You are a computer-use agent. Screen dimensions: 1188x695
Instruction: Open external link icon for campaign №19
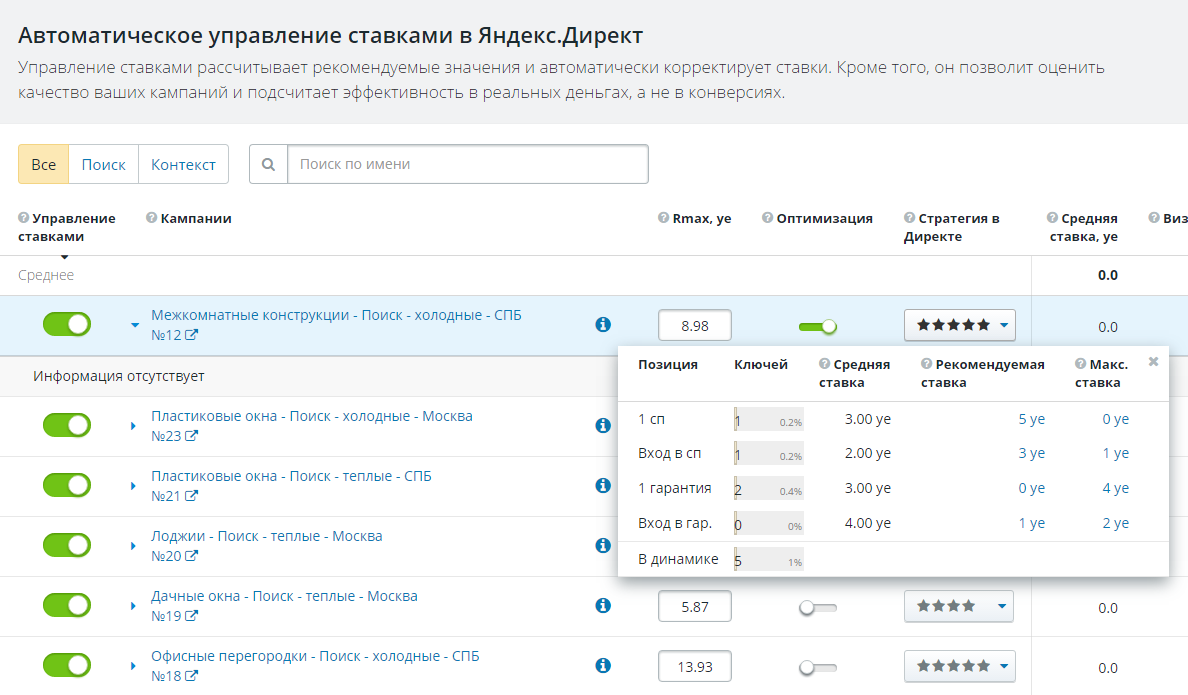pos(191,615)
